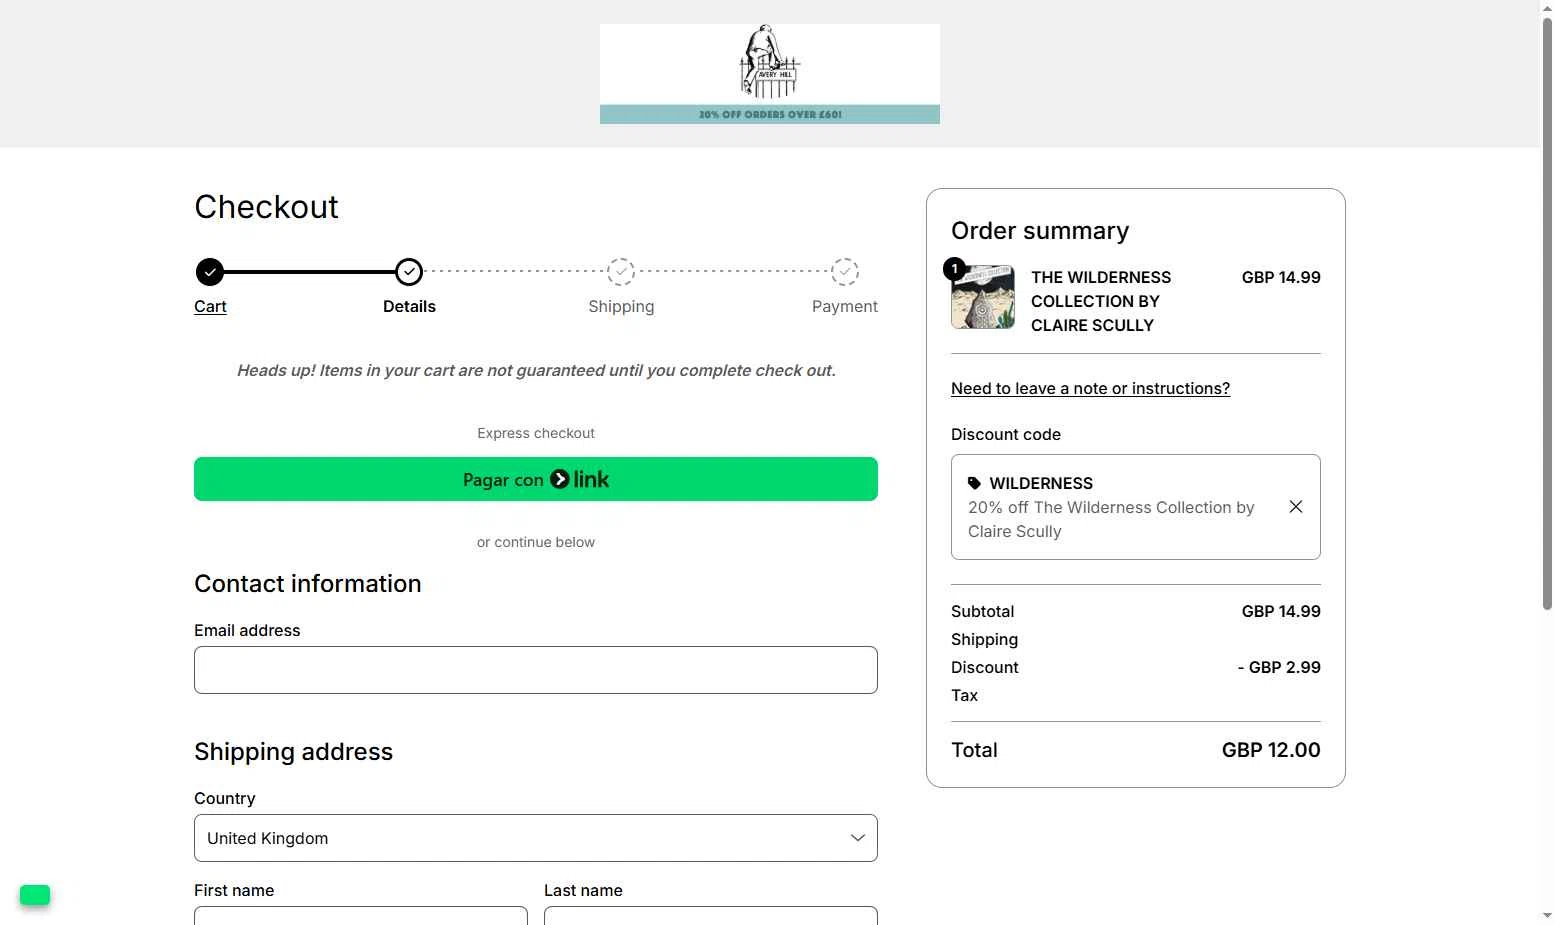Click the quantity badge on product thumbnail
1555x925 pixels.
[955, 269]
